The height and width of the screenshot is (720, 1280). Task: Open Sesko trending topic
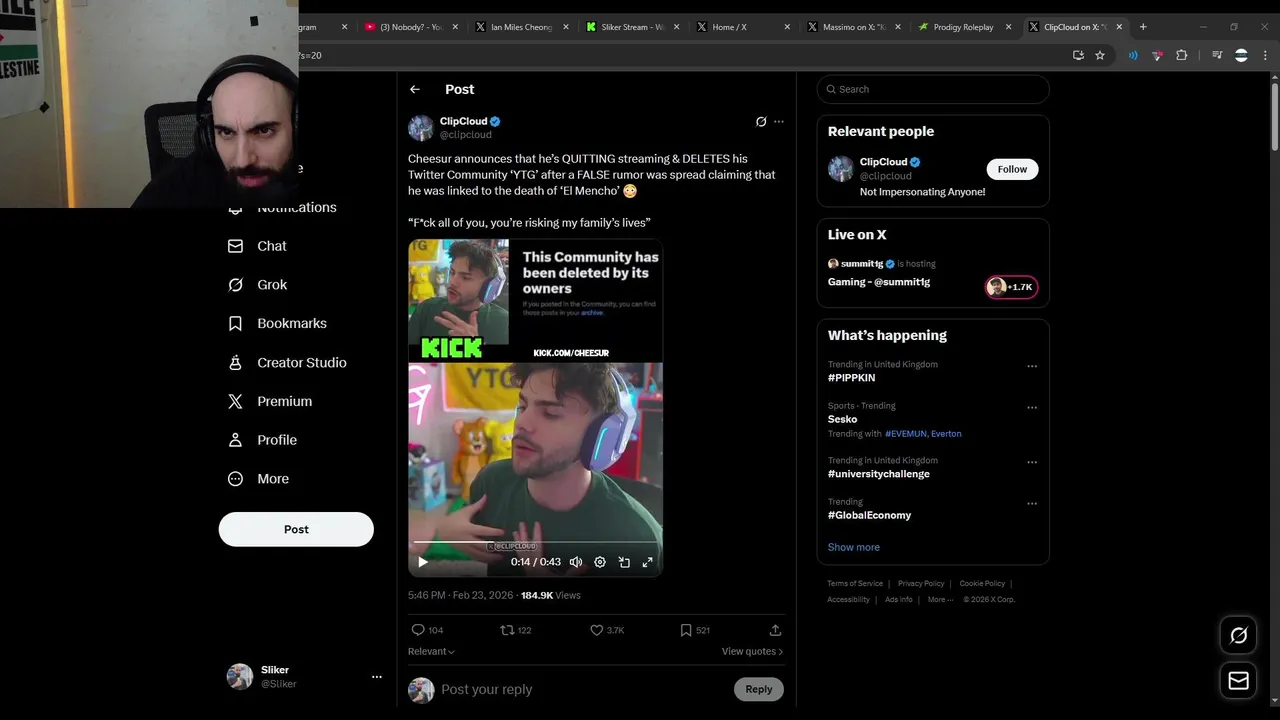click(x=842, y=419)
